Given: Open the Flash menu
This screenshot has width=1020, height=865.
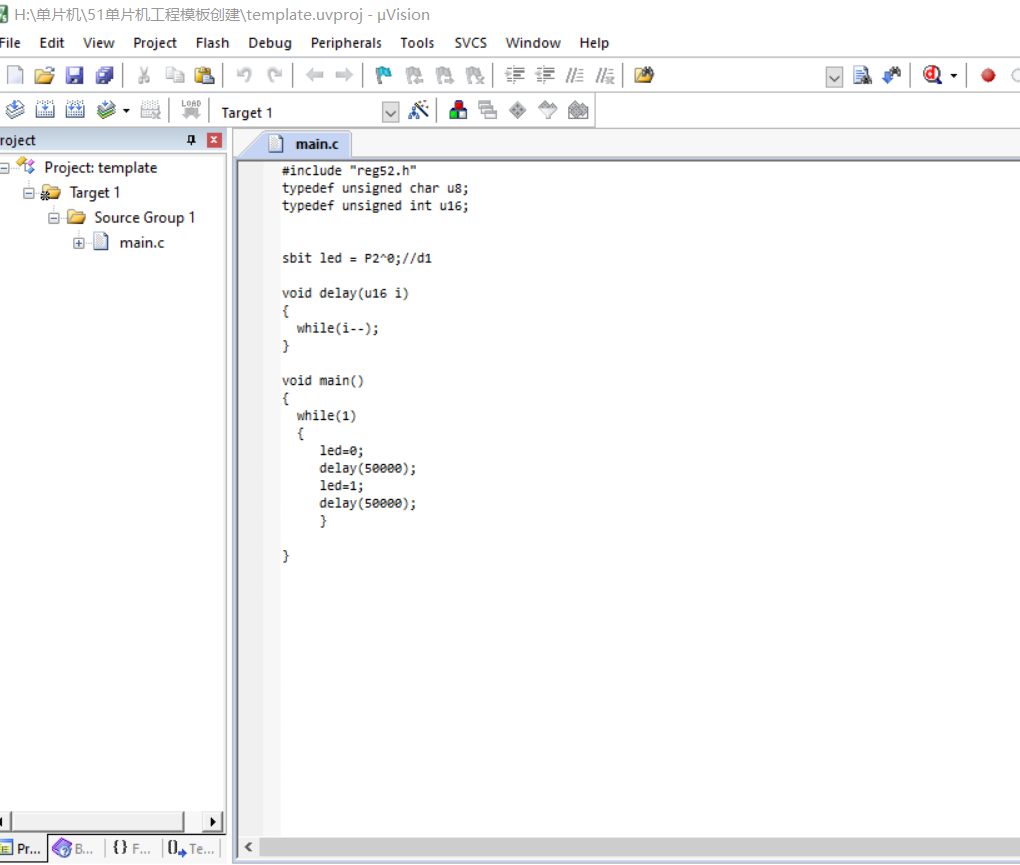Looking at the screenshot, I should click(212, 43).
